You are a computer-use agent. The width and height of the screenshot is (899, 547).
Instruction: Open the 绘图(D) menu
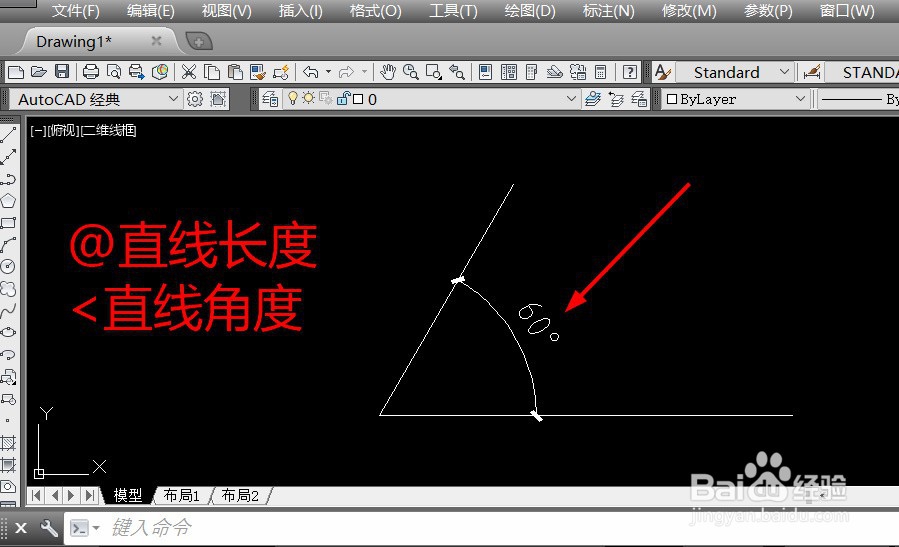pos(530,11)
